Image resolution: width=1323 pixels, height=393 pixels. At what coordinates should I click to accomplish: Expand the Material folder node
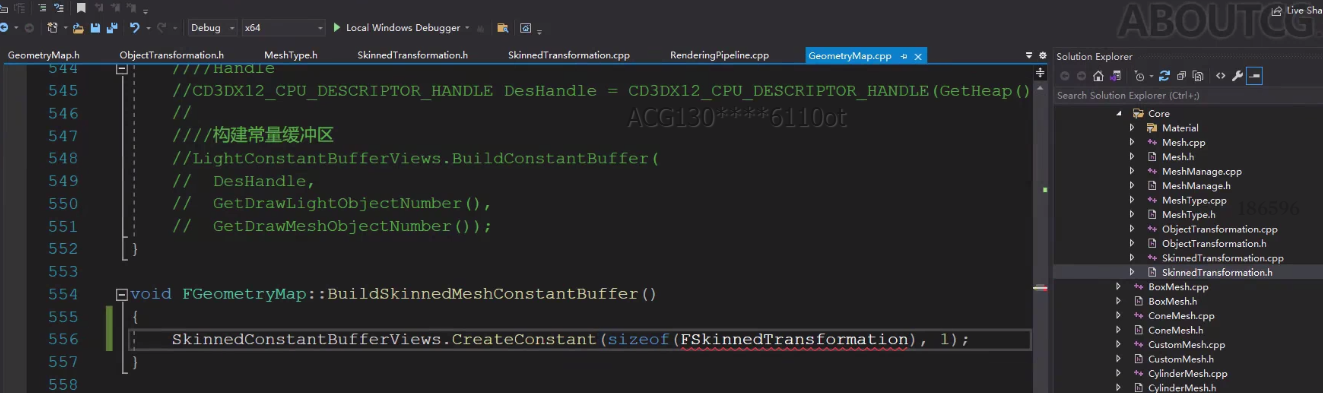(x=1132, y=128)
